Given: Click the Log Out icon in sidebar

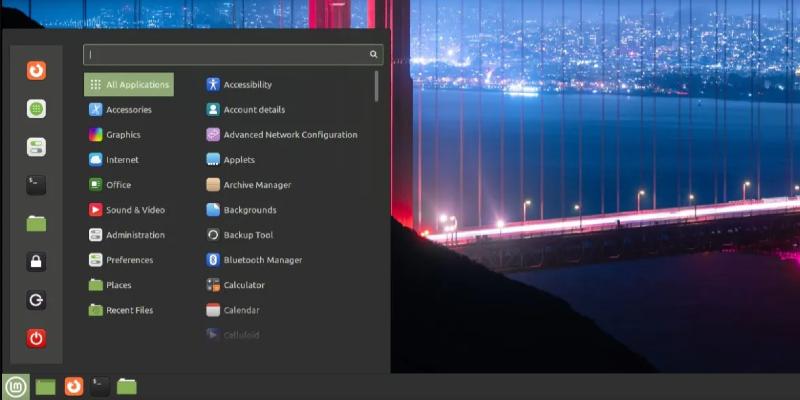Looking at the screenshot, I should click(x=36, y=300).
